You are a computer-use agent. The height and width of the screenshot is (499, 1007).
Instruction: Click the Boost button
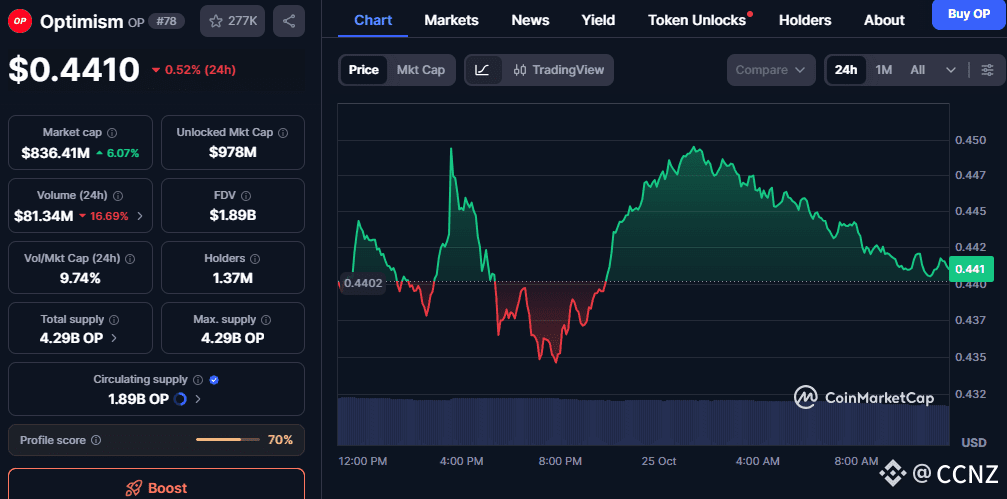pyautogui.click(x=156, y=487)
